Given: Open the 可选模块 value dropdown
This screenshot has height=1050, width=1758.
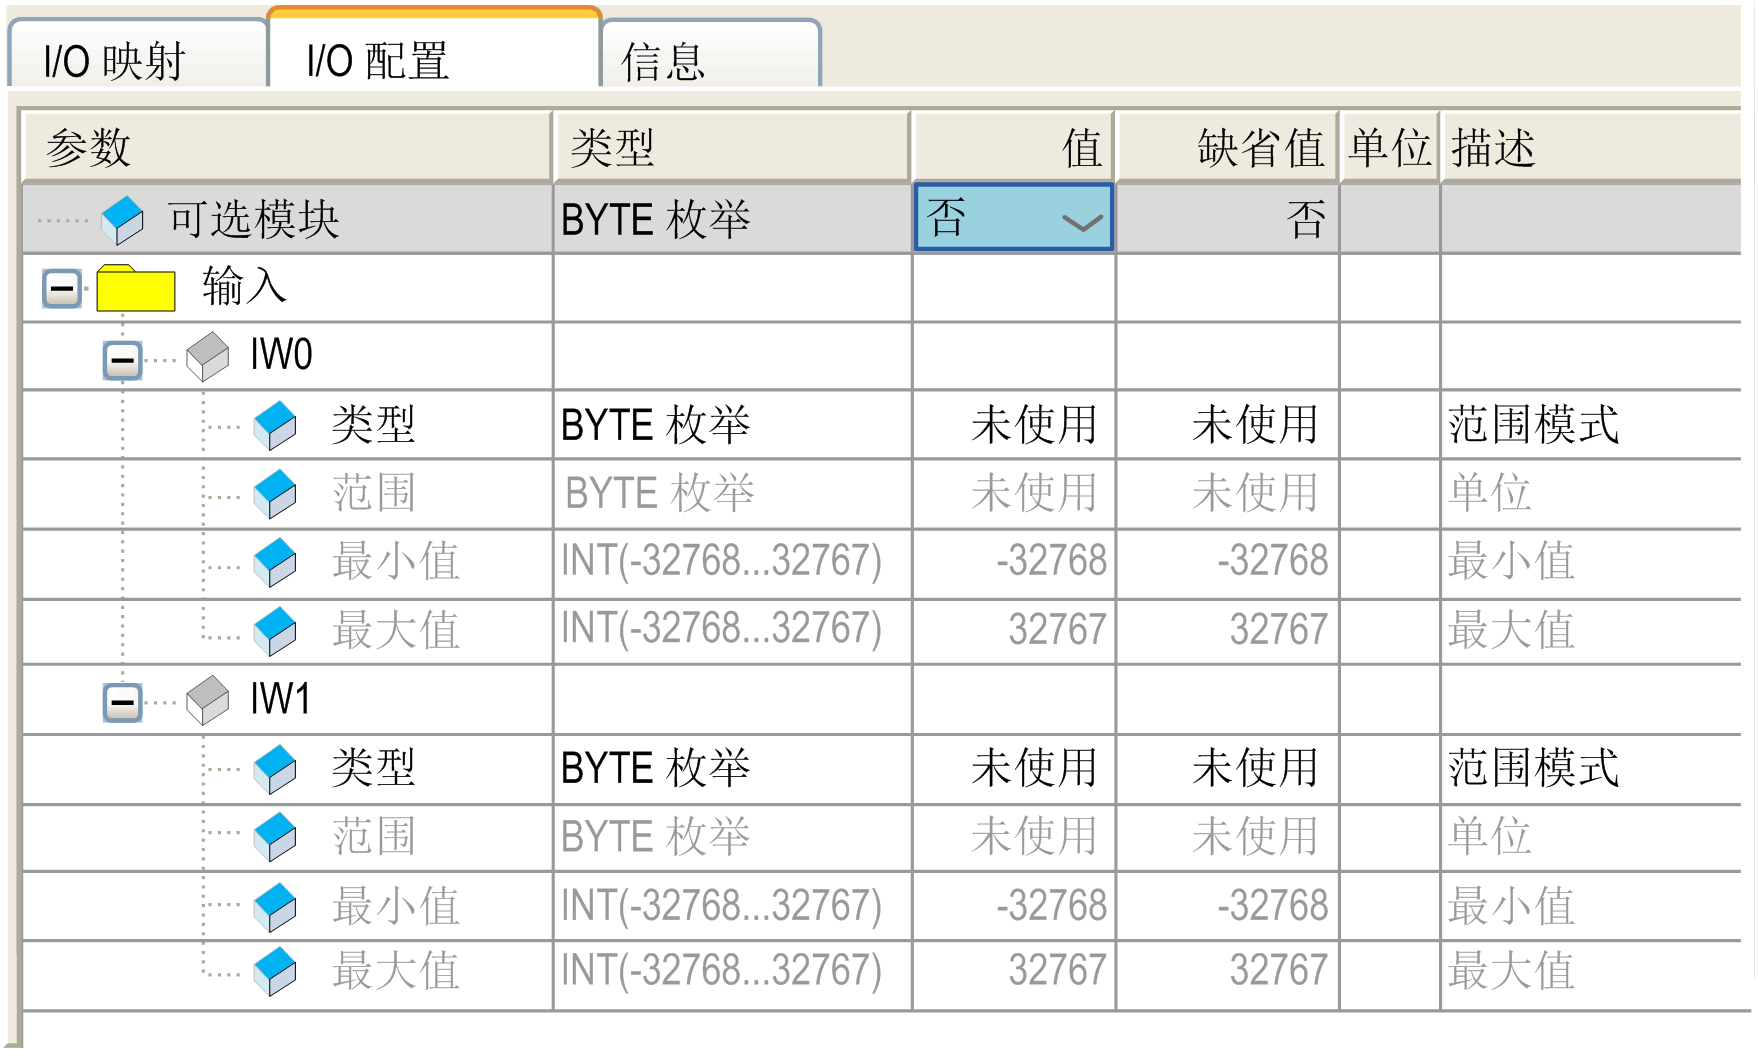Looking at the screenshot, I should [1082, 221].
